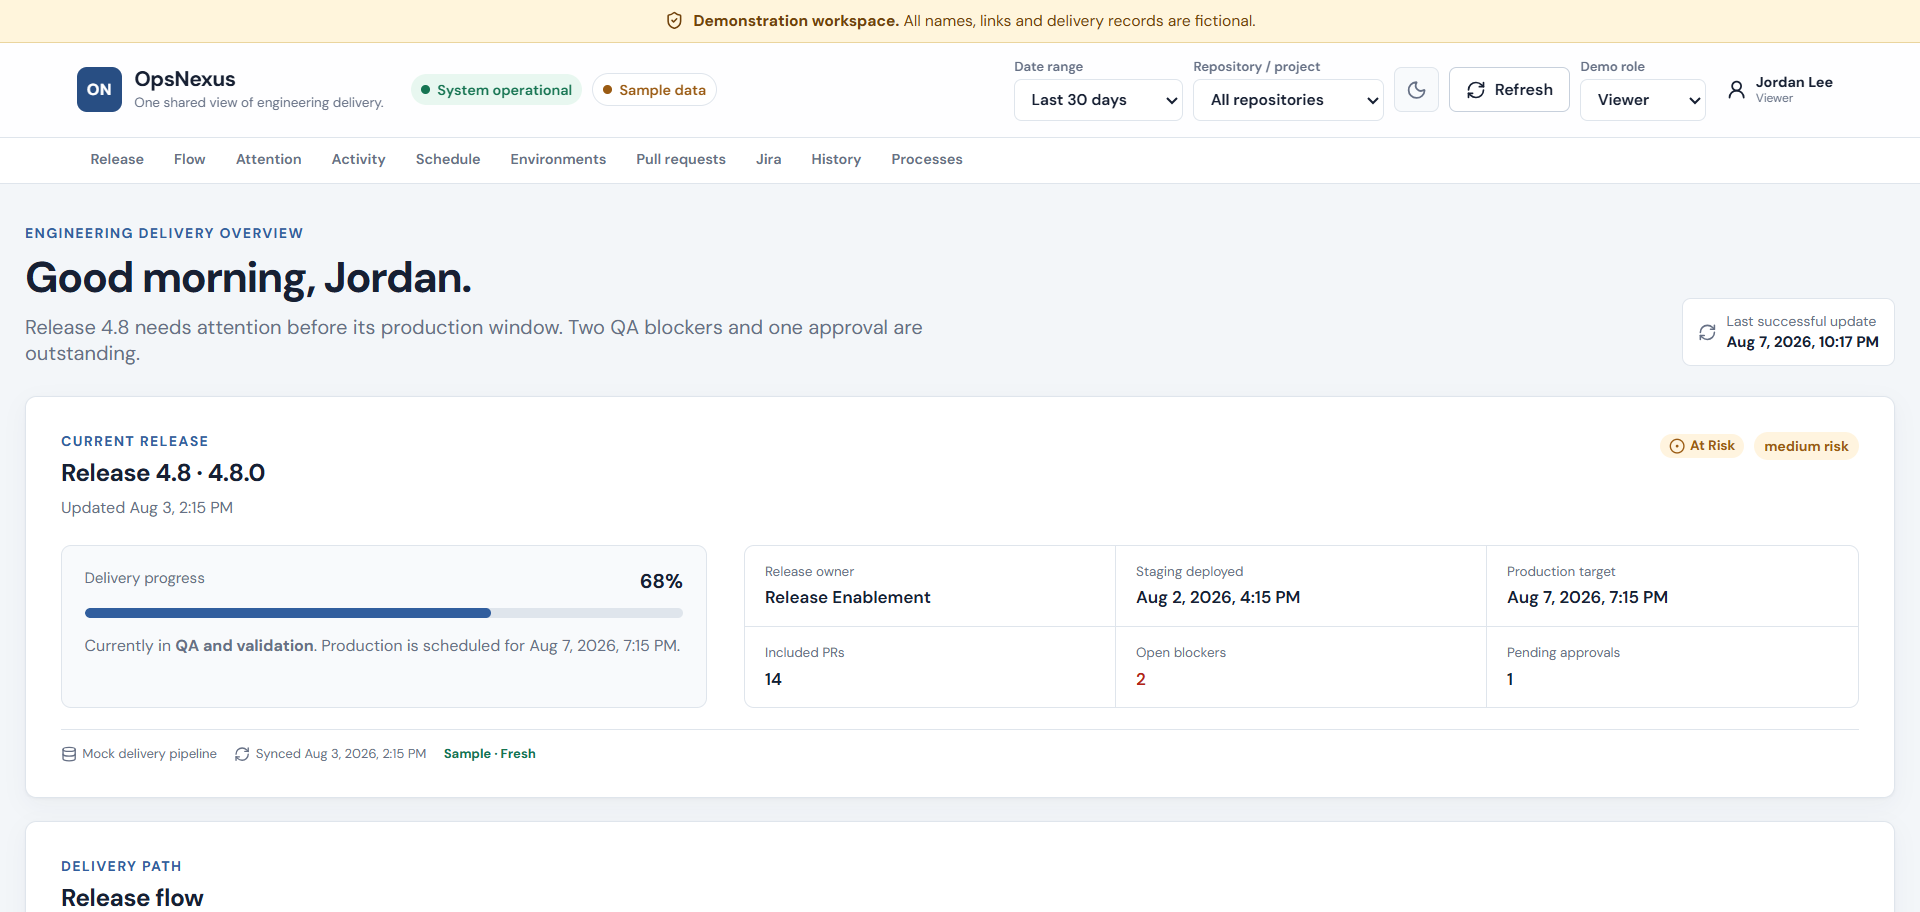The image size is (1920, 912).
Task: Click the Jordan Lee user name
Action: 1794,82
